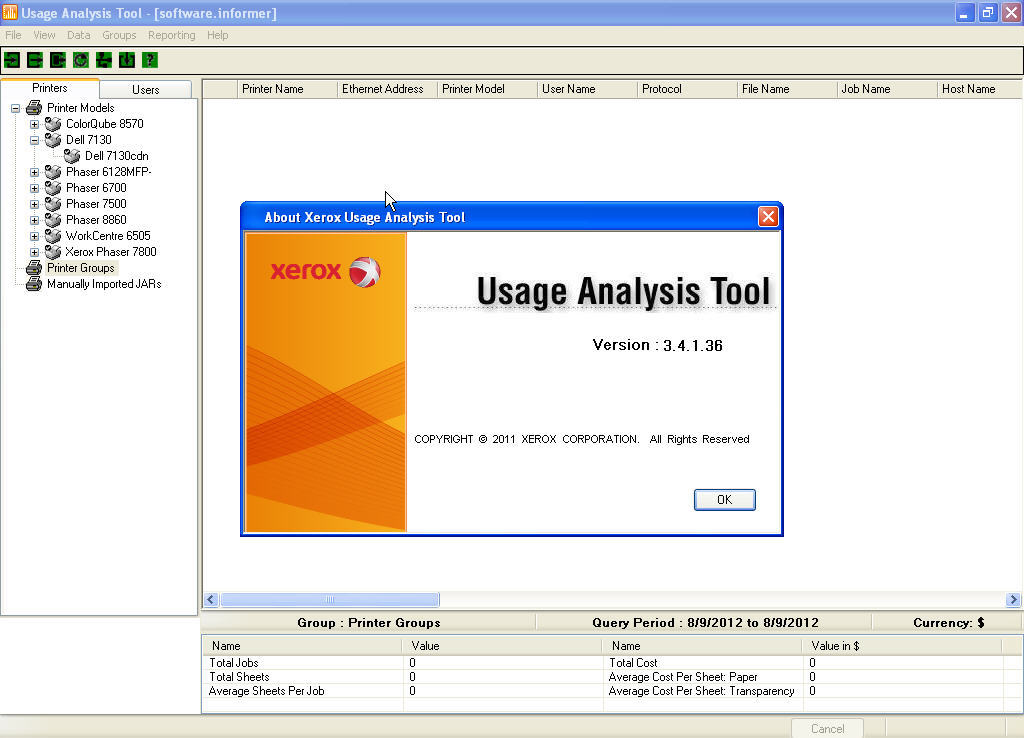Click the Host Name column header
This screenshot has width=1024, height=738.
coord(980,89)
